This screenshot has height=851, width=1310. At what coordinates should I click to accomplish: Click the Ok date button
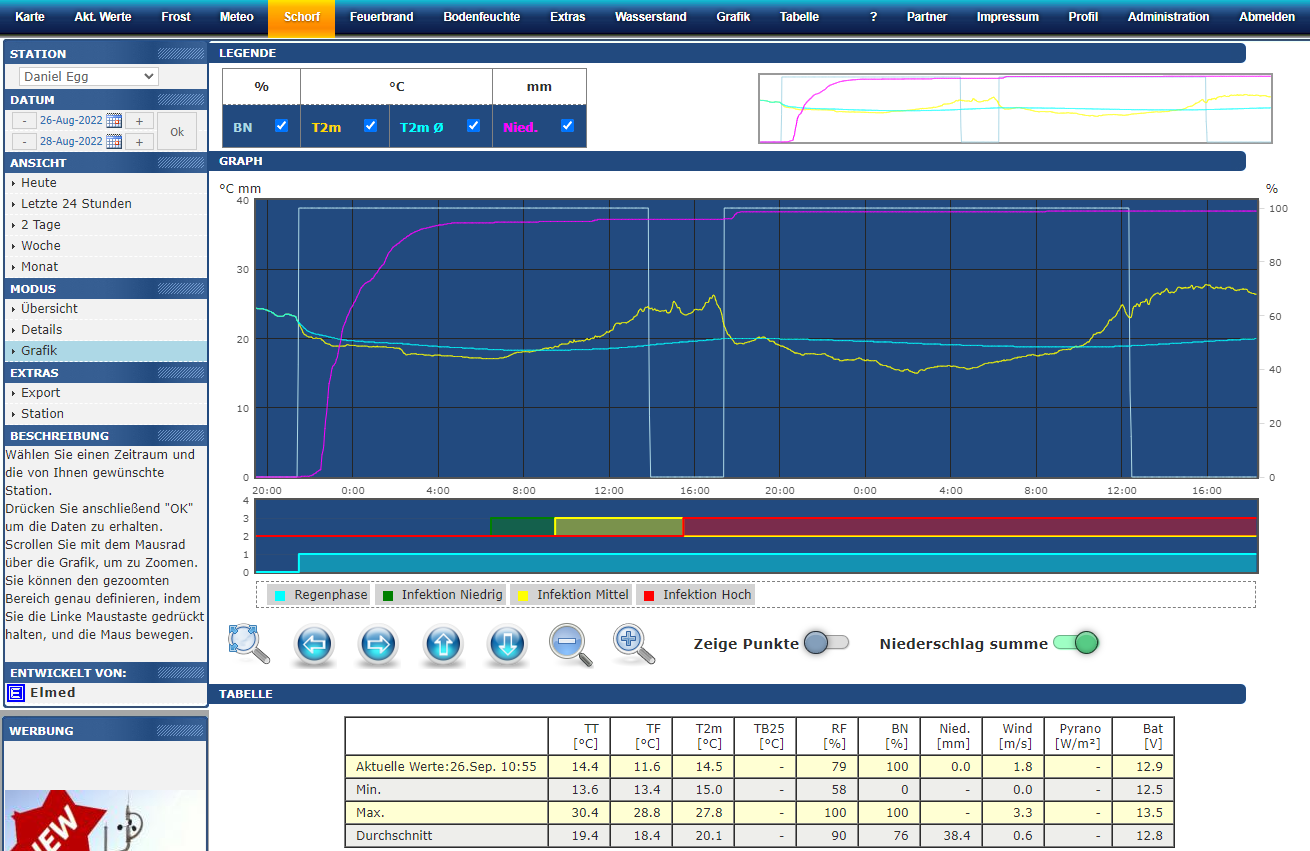pos(177,131)
